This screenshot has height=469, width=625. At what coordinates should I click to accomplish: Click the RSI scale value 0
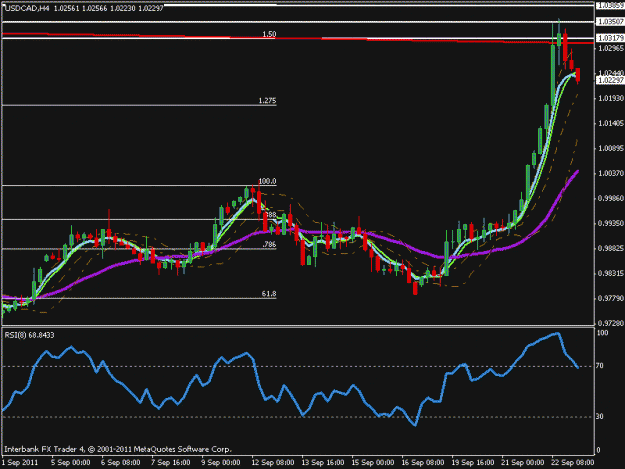click(600, 450)
